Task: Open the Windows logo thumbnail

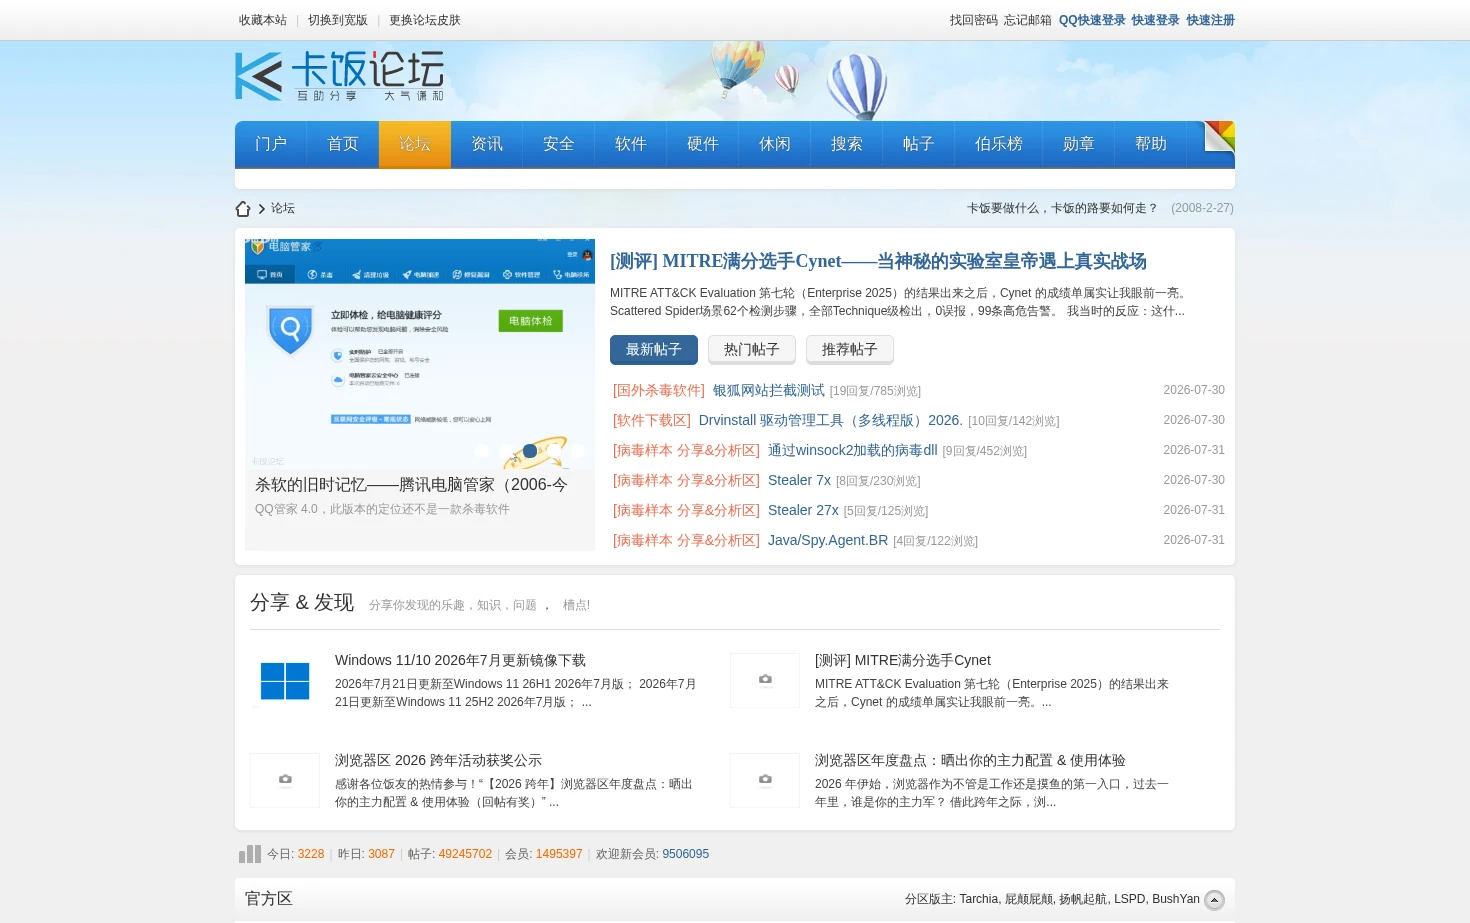Action: tap(285, 681)
